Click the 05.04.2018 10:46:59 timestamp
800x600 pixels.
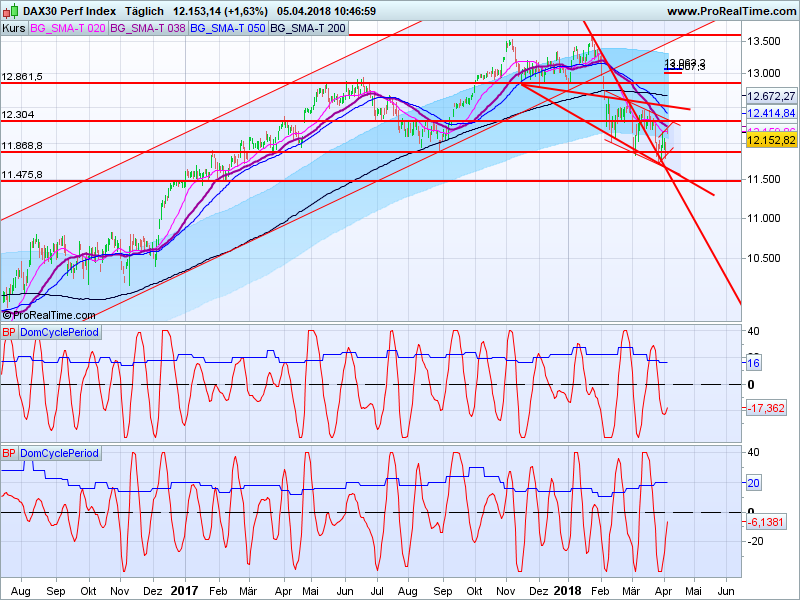(x=327, y=11)
